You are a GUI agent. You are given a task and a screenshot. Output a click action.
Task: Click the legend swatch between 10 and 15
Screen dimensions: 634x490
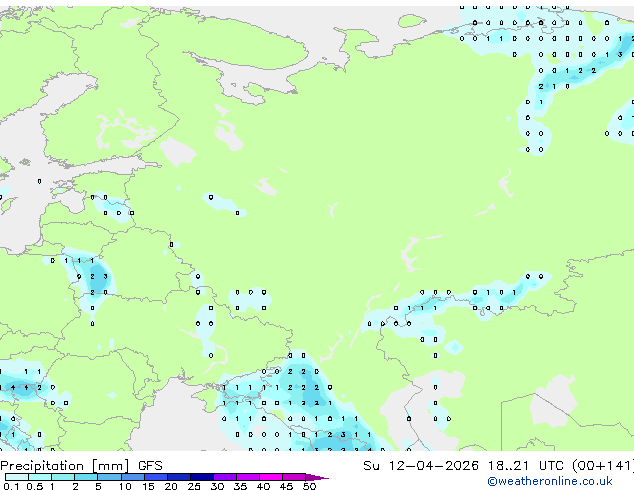[133, 477]
